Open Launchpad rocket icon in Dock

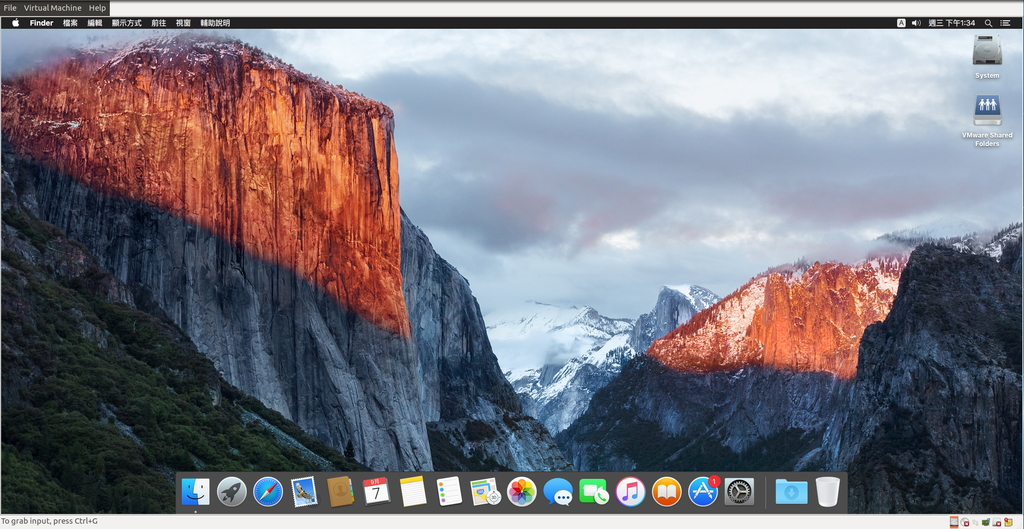tap(231, 492)
